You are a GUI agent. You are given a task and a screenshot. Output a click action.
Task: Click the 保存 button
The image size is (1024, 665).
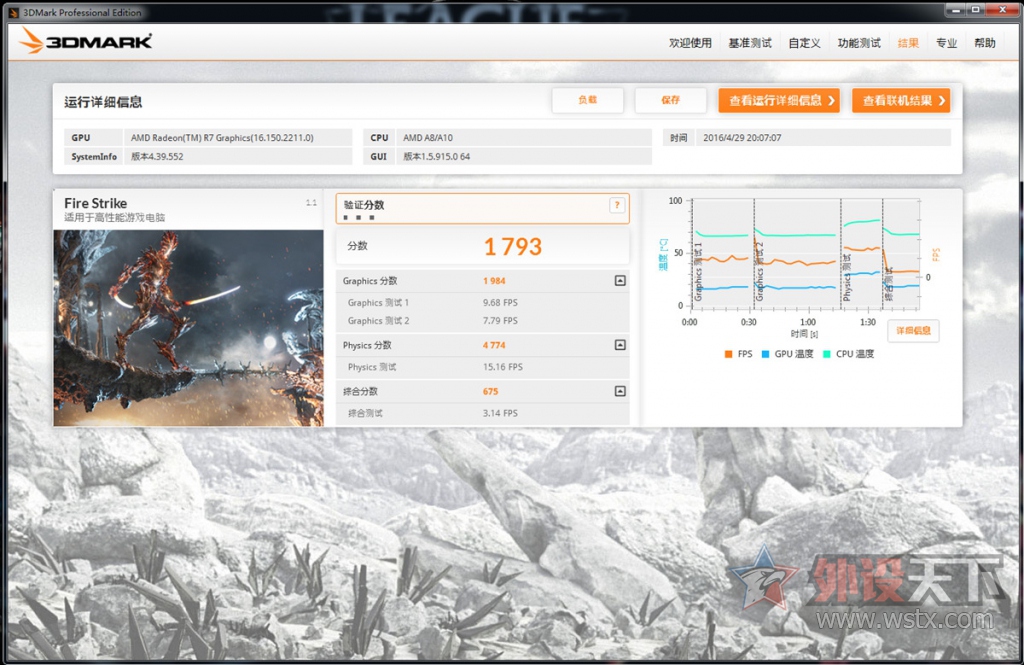670,100
